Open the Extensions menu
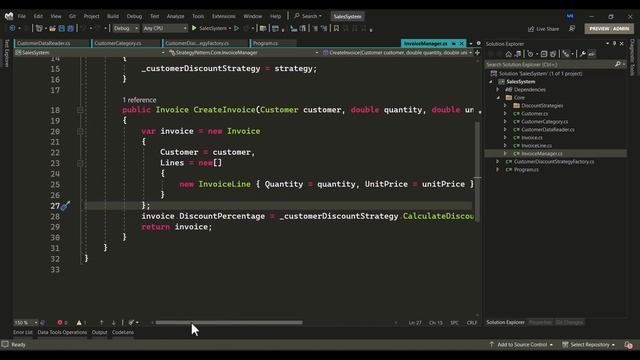640x360 pixels. pyautogui.click(x=223, y=16)
